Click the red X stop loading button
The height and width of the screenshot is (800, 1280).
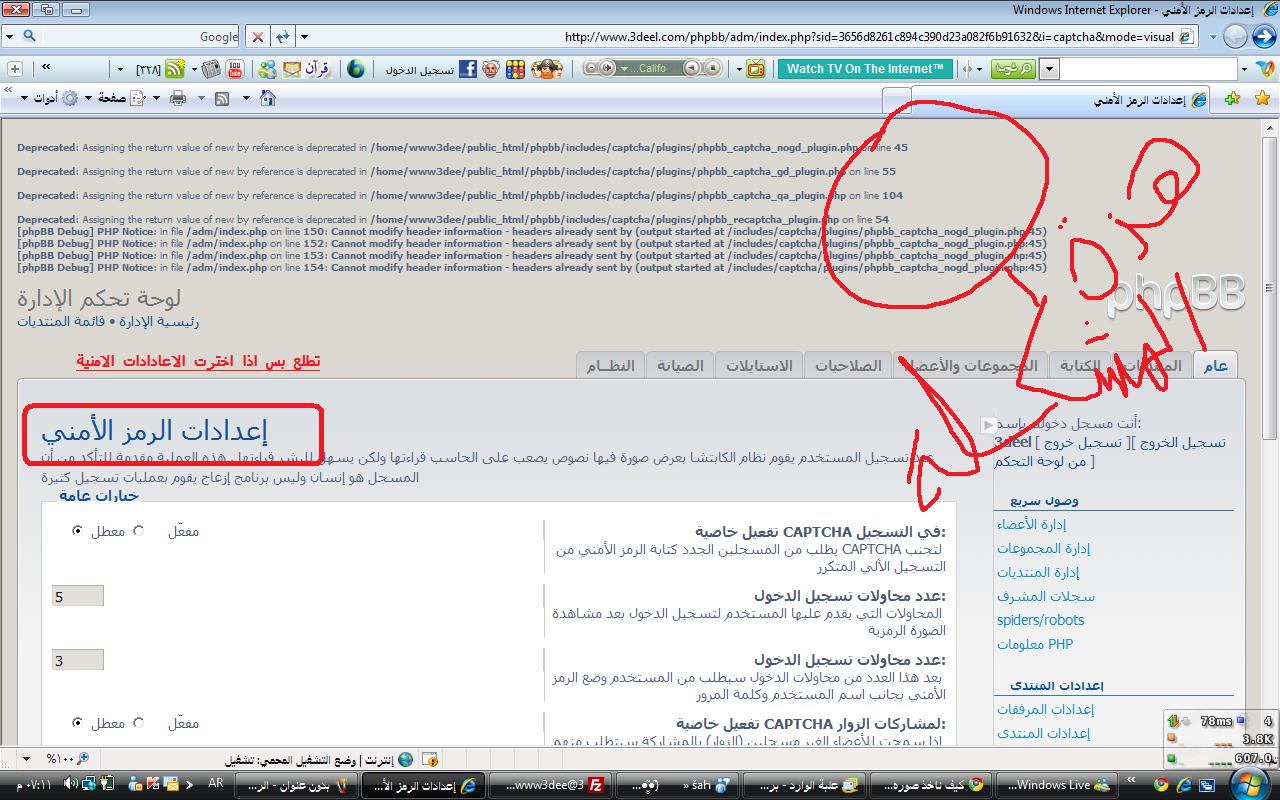point(258,37)
